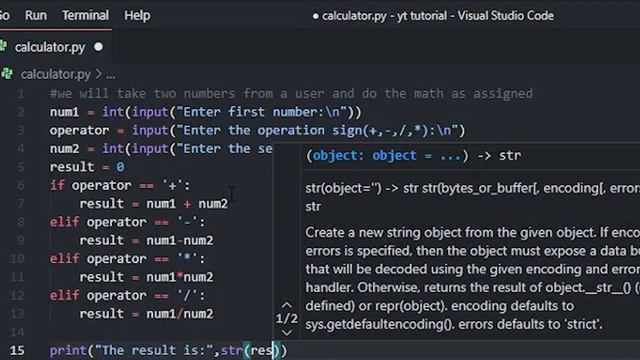The height and width of the screenshot is (360, 640).
Task: Click "if operator == '+':" line
Action: tap(120, 186)
